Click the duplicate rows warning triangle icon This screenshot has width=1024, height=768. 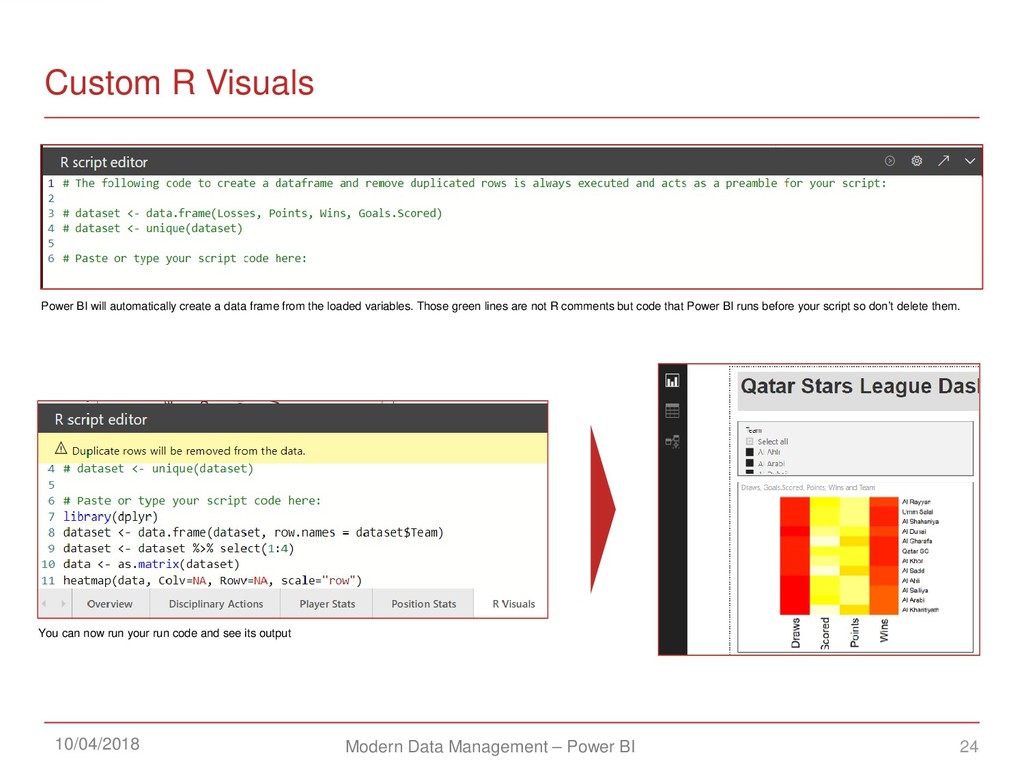(x=61, y=448)
